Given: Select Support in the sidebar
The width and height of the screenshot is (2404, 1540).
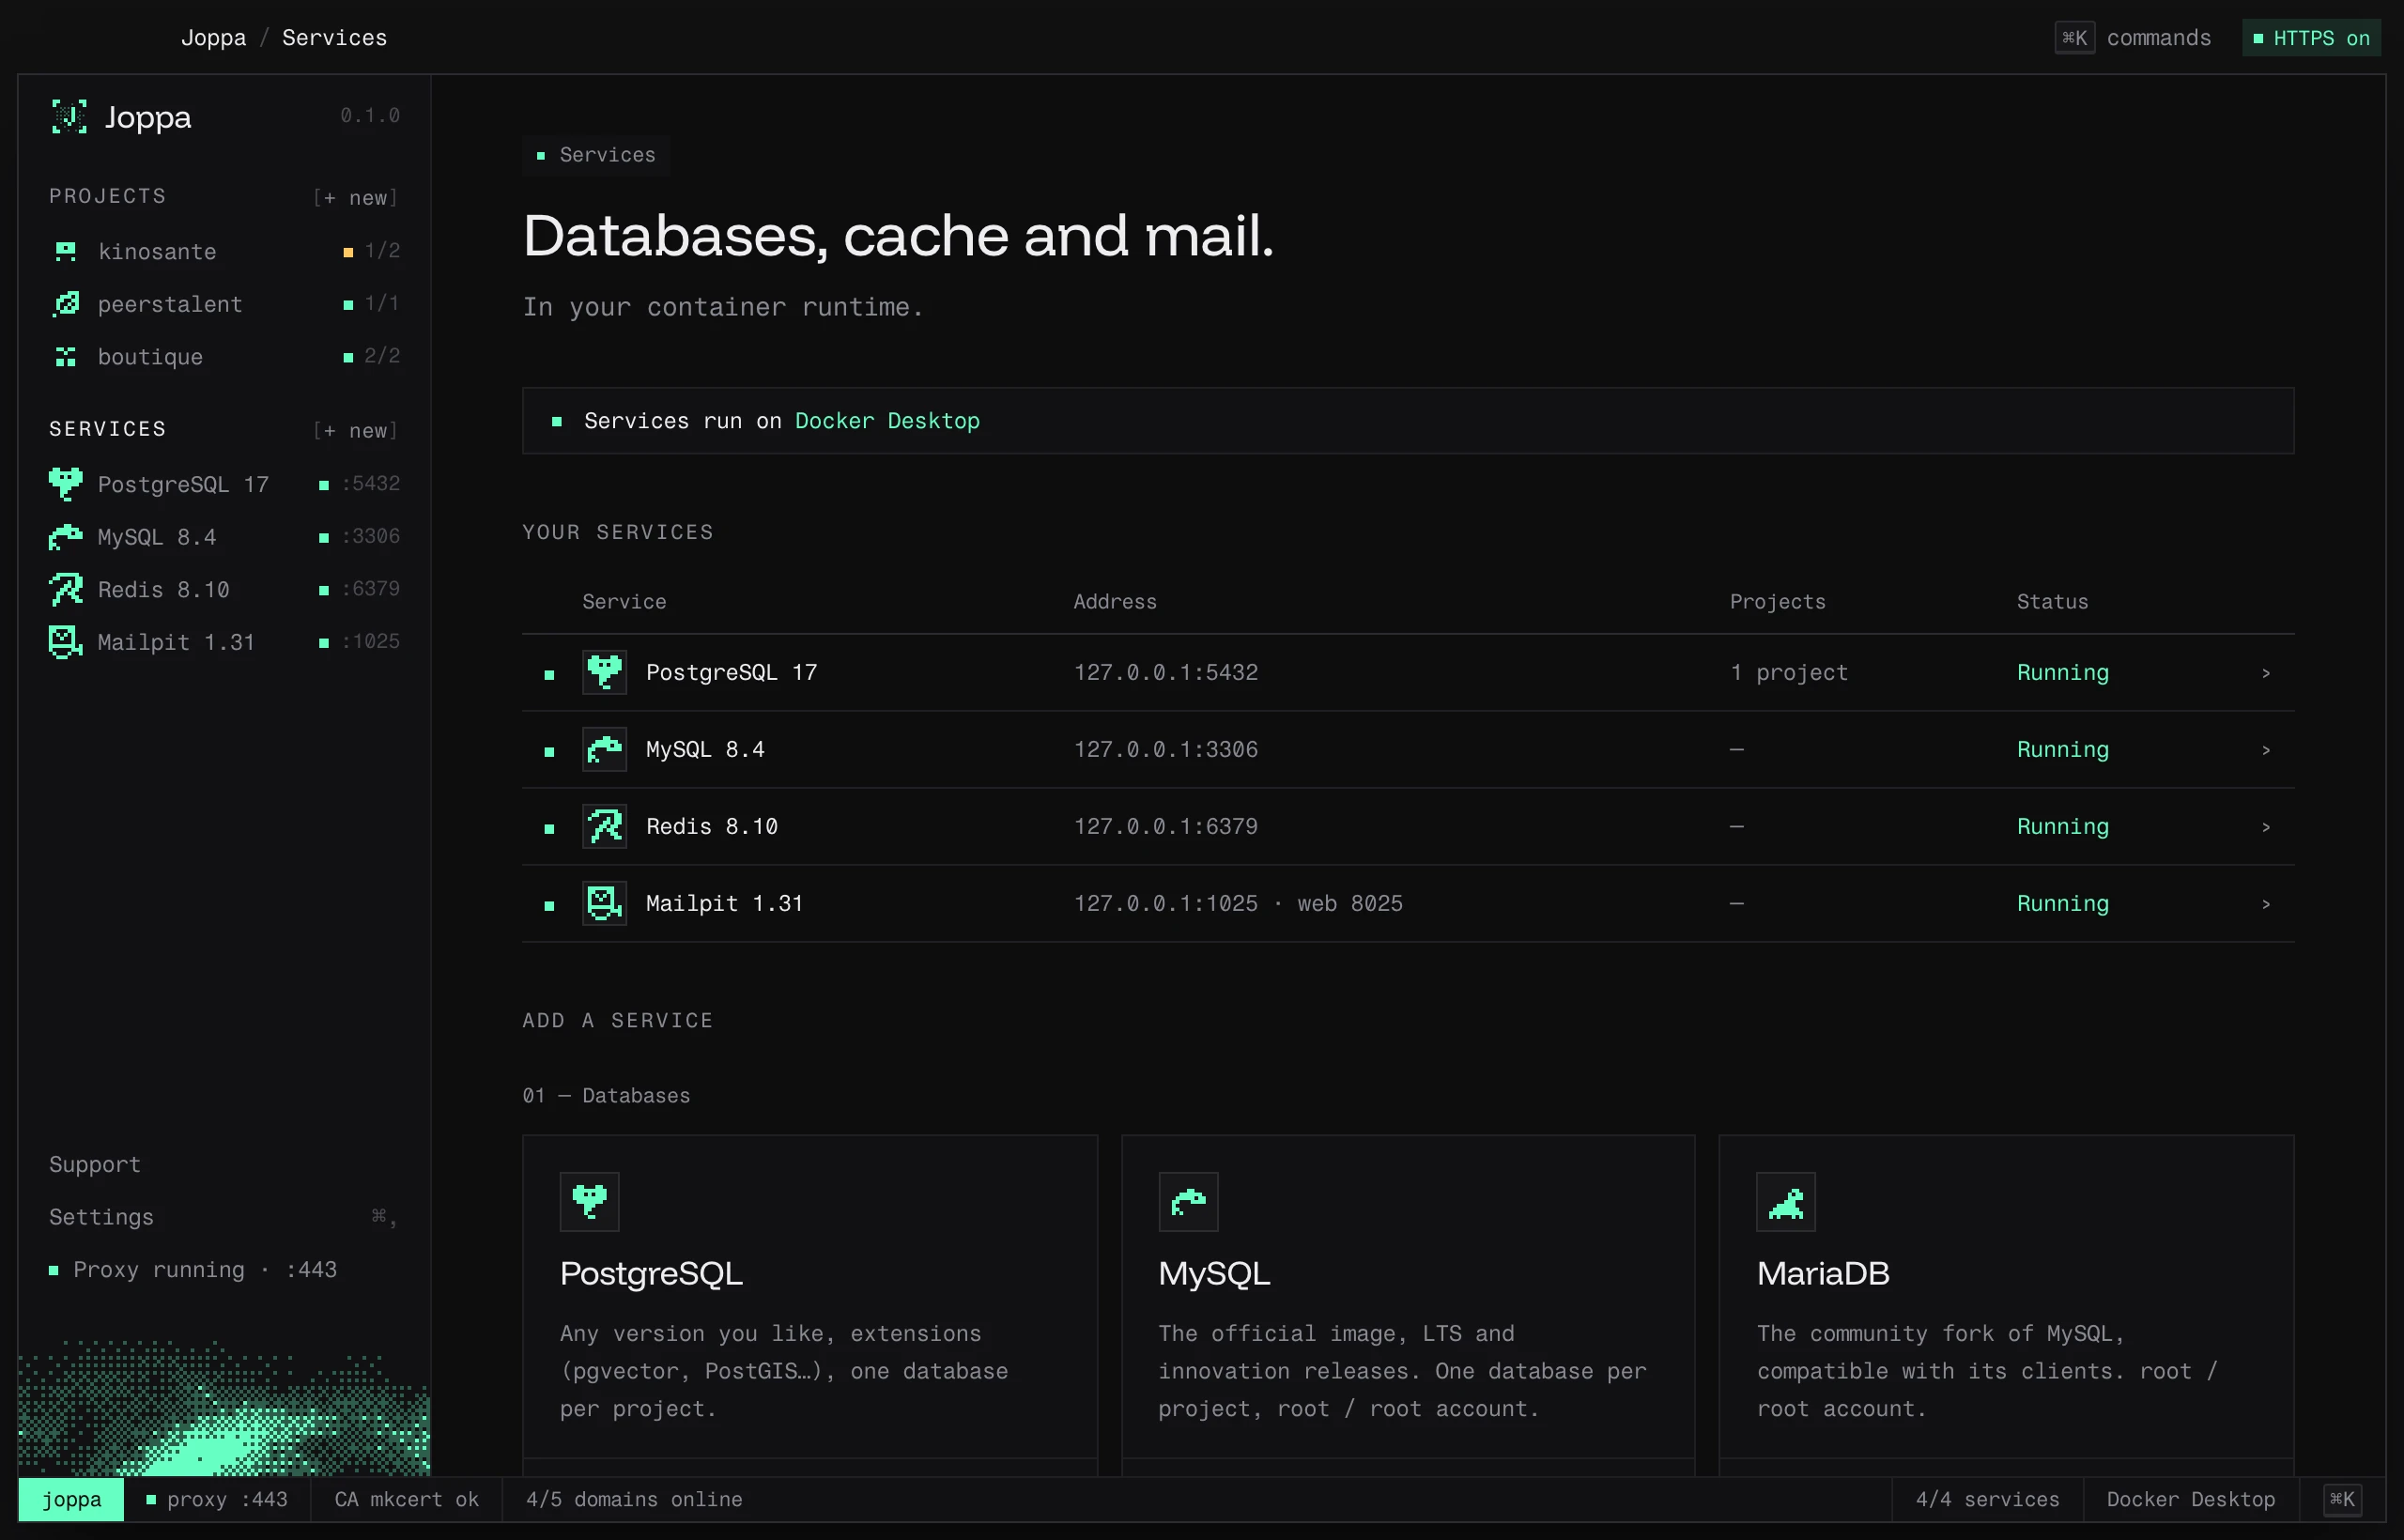Looking at the screenshot, I should coord(95,1164).
